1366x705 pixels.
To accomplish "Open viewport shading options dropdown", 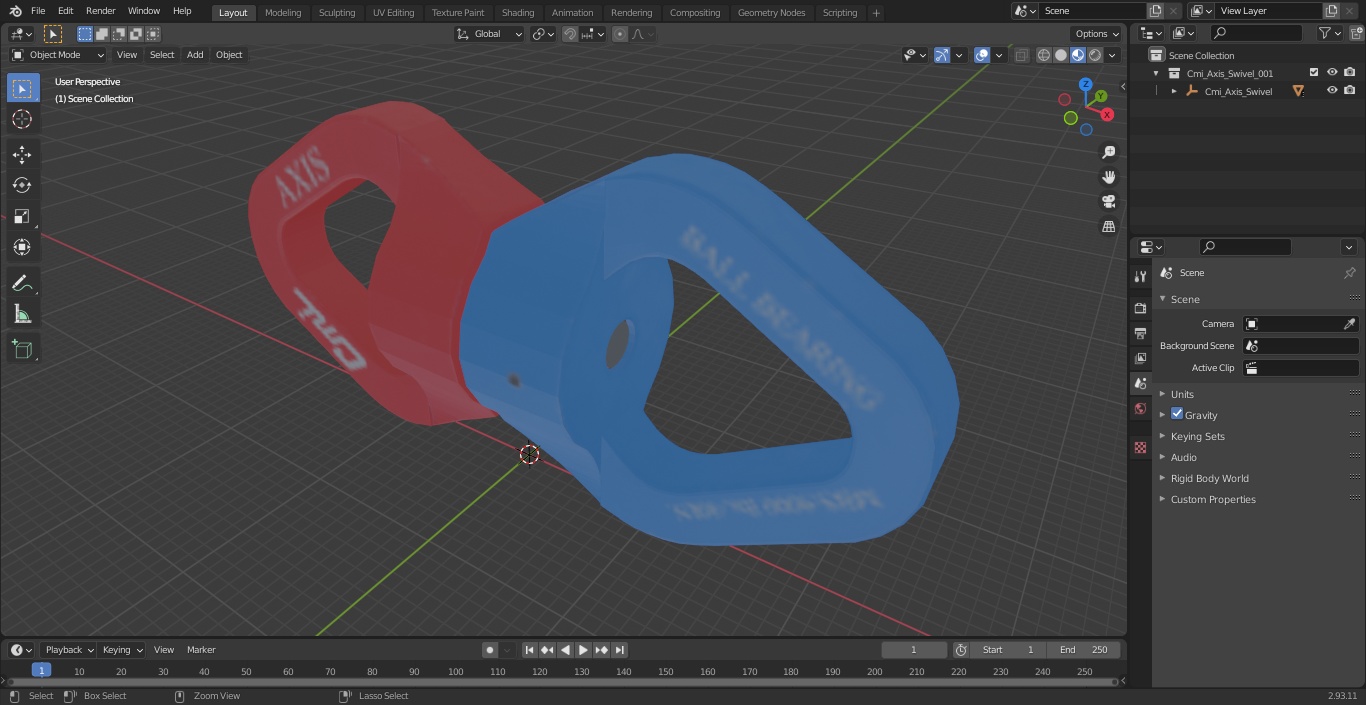I will pyautogui.click(x=1112, y=55).
